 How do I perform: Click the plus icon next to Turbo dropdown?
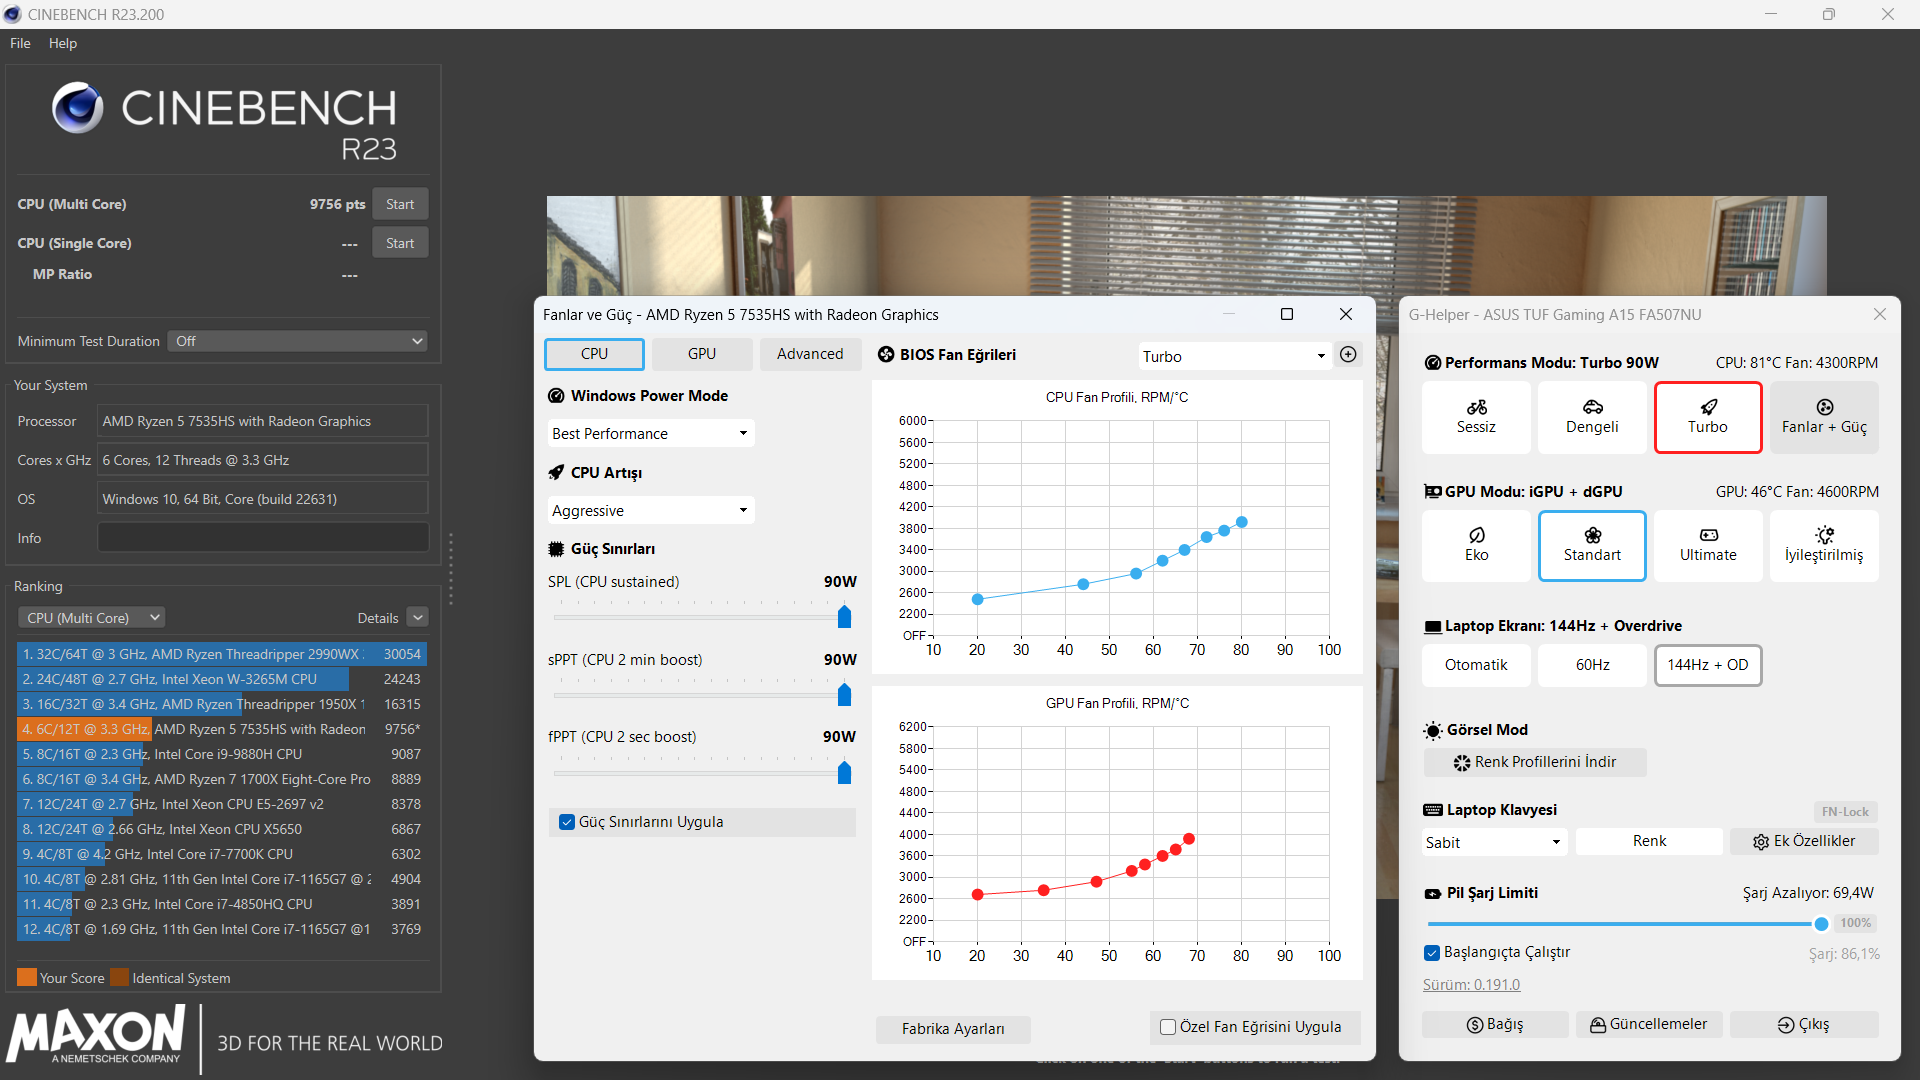coord(1348,355)
